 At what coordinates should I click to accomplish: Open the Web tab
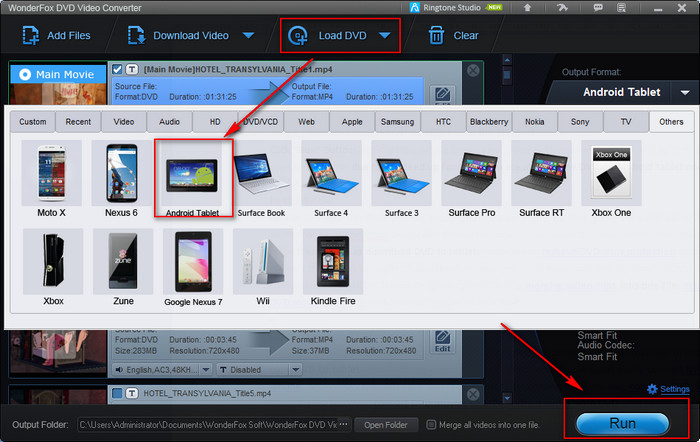(x=306, y=122)
